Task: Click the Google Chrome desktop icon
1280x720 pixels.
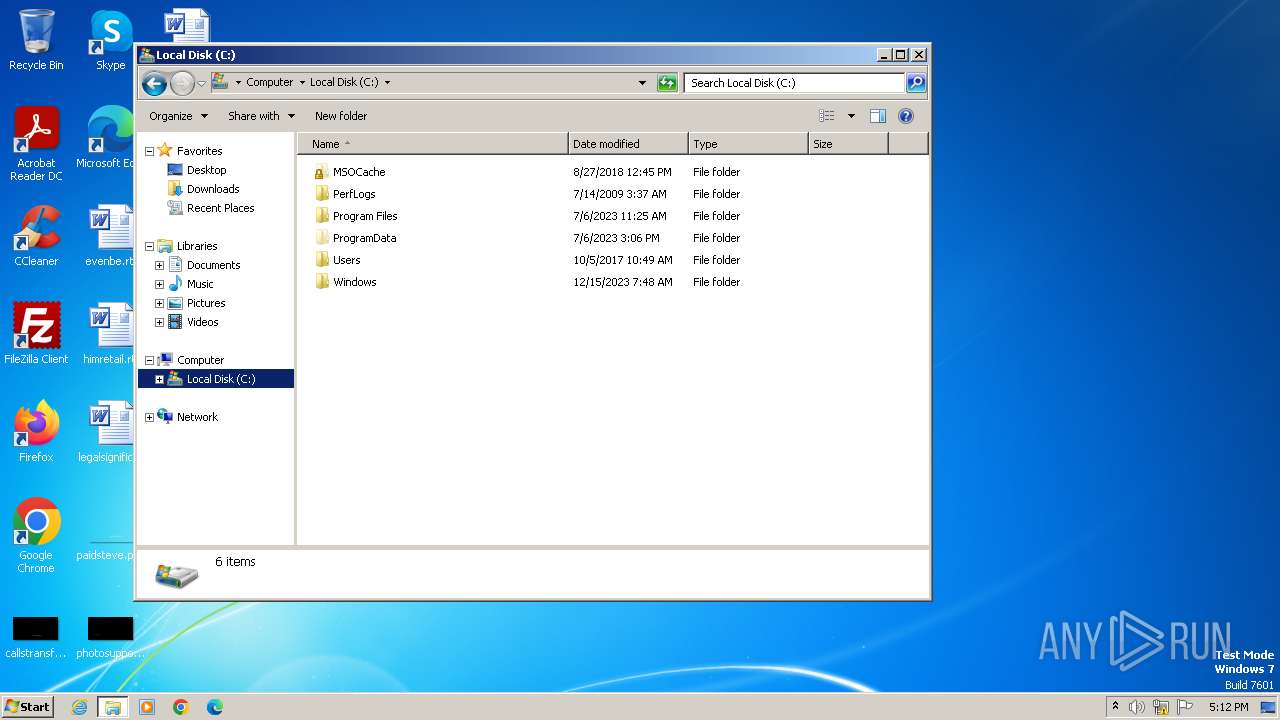Action: click(x=36, y=536)
